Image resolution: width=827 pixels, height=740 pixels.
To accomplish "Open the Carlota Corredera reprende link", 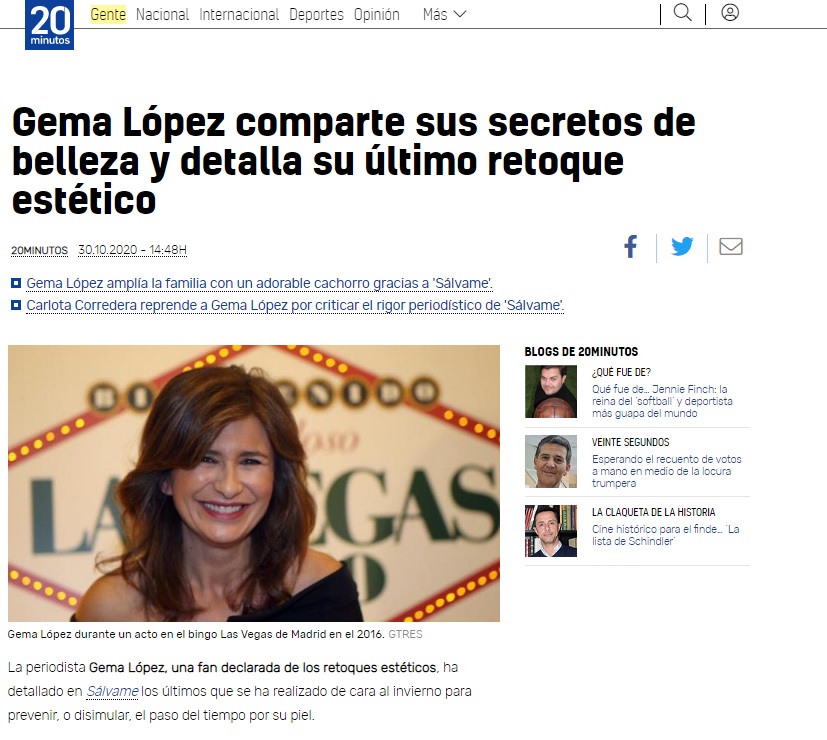I will point(295,305).
